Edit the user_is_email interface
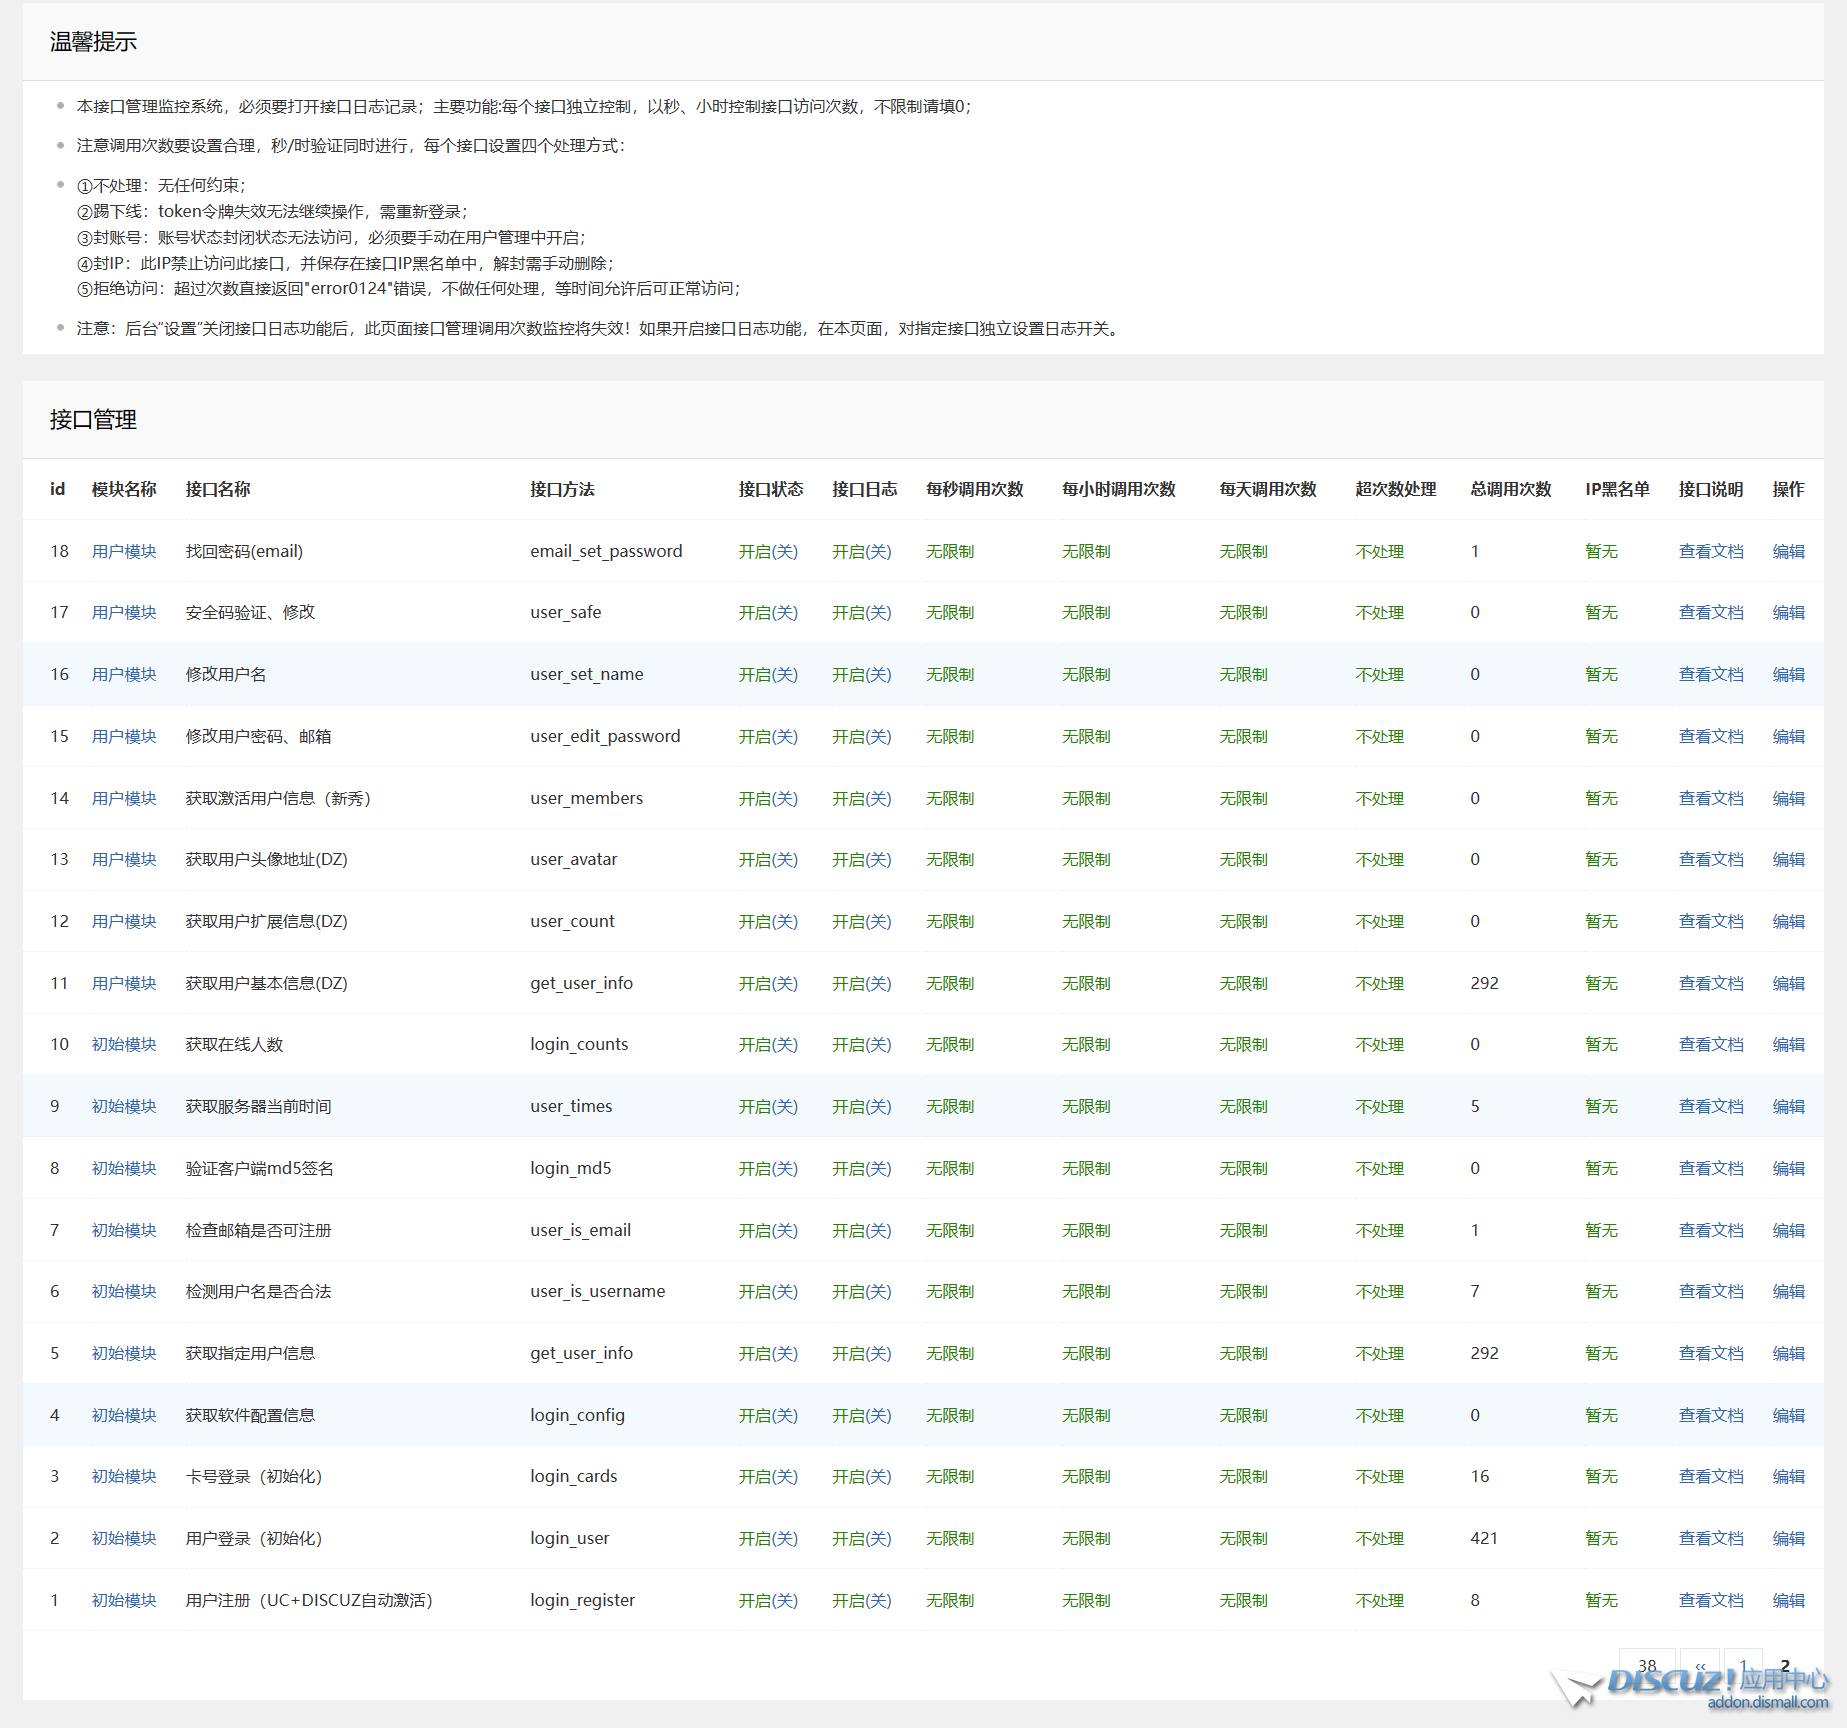This screenshot has width=1847, height=1728. 1788,1230
